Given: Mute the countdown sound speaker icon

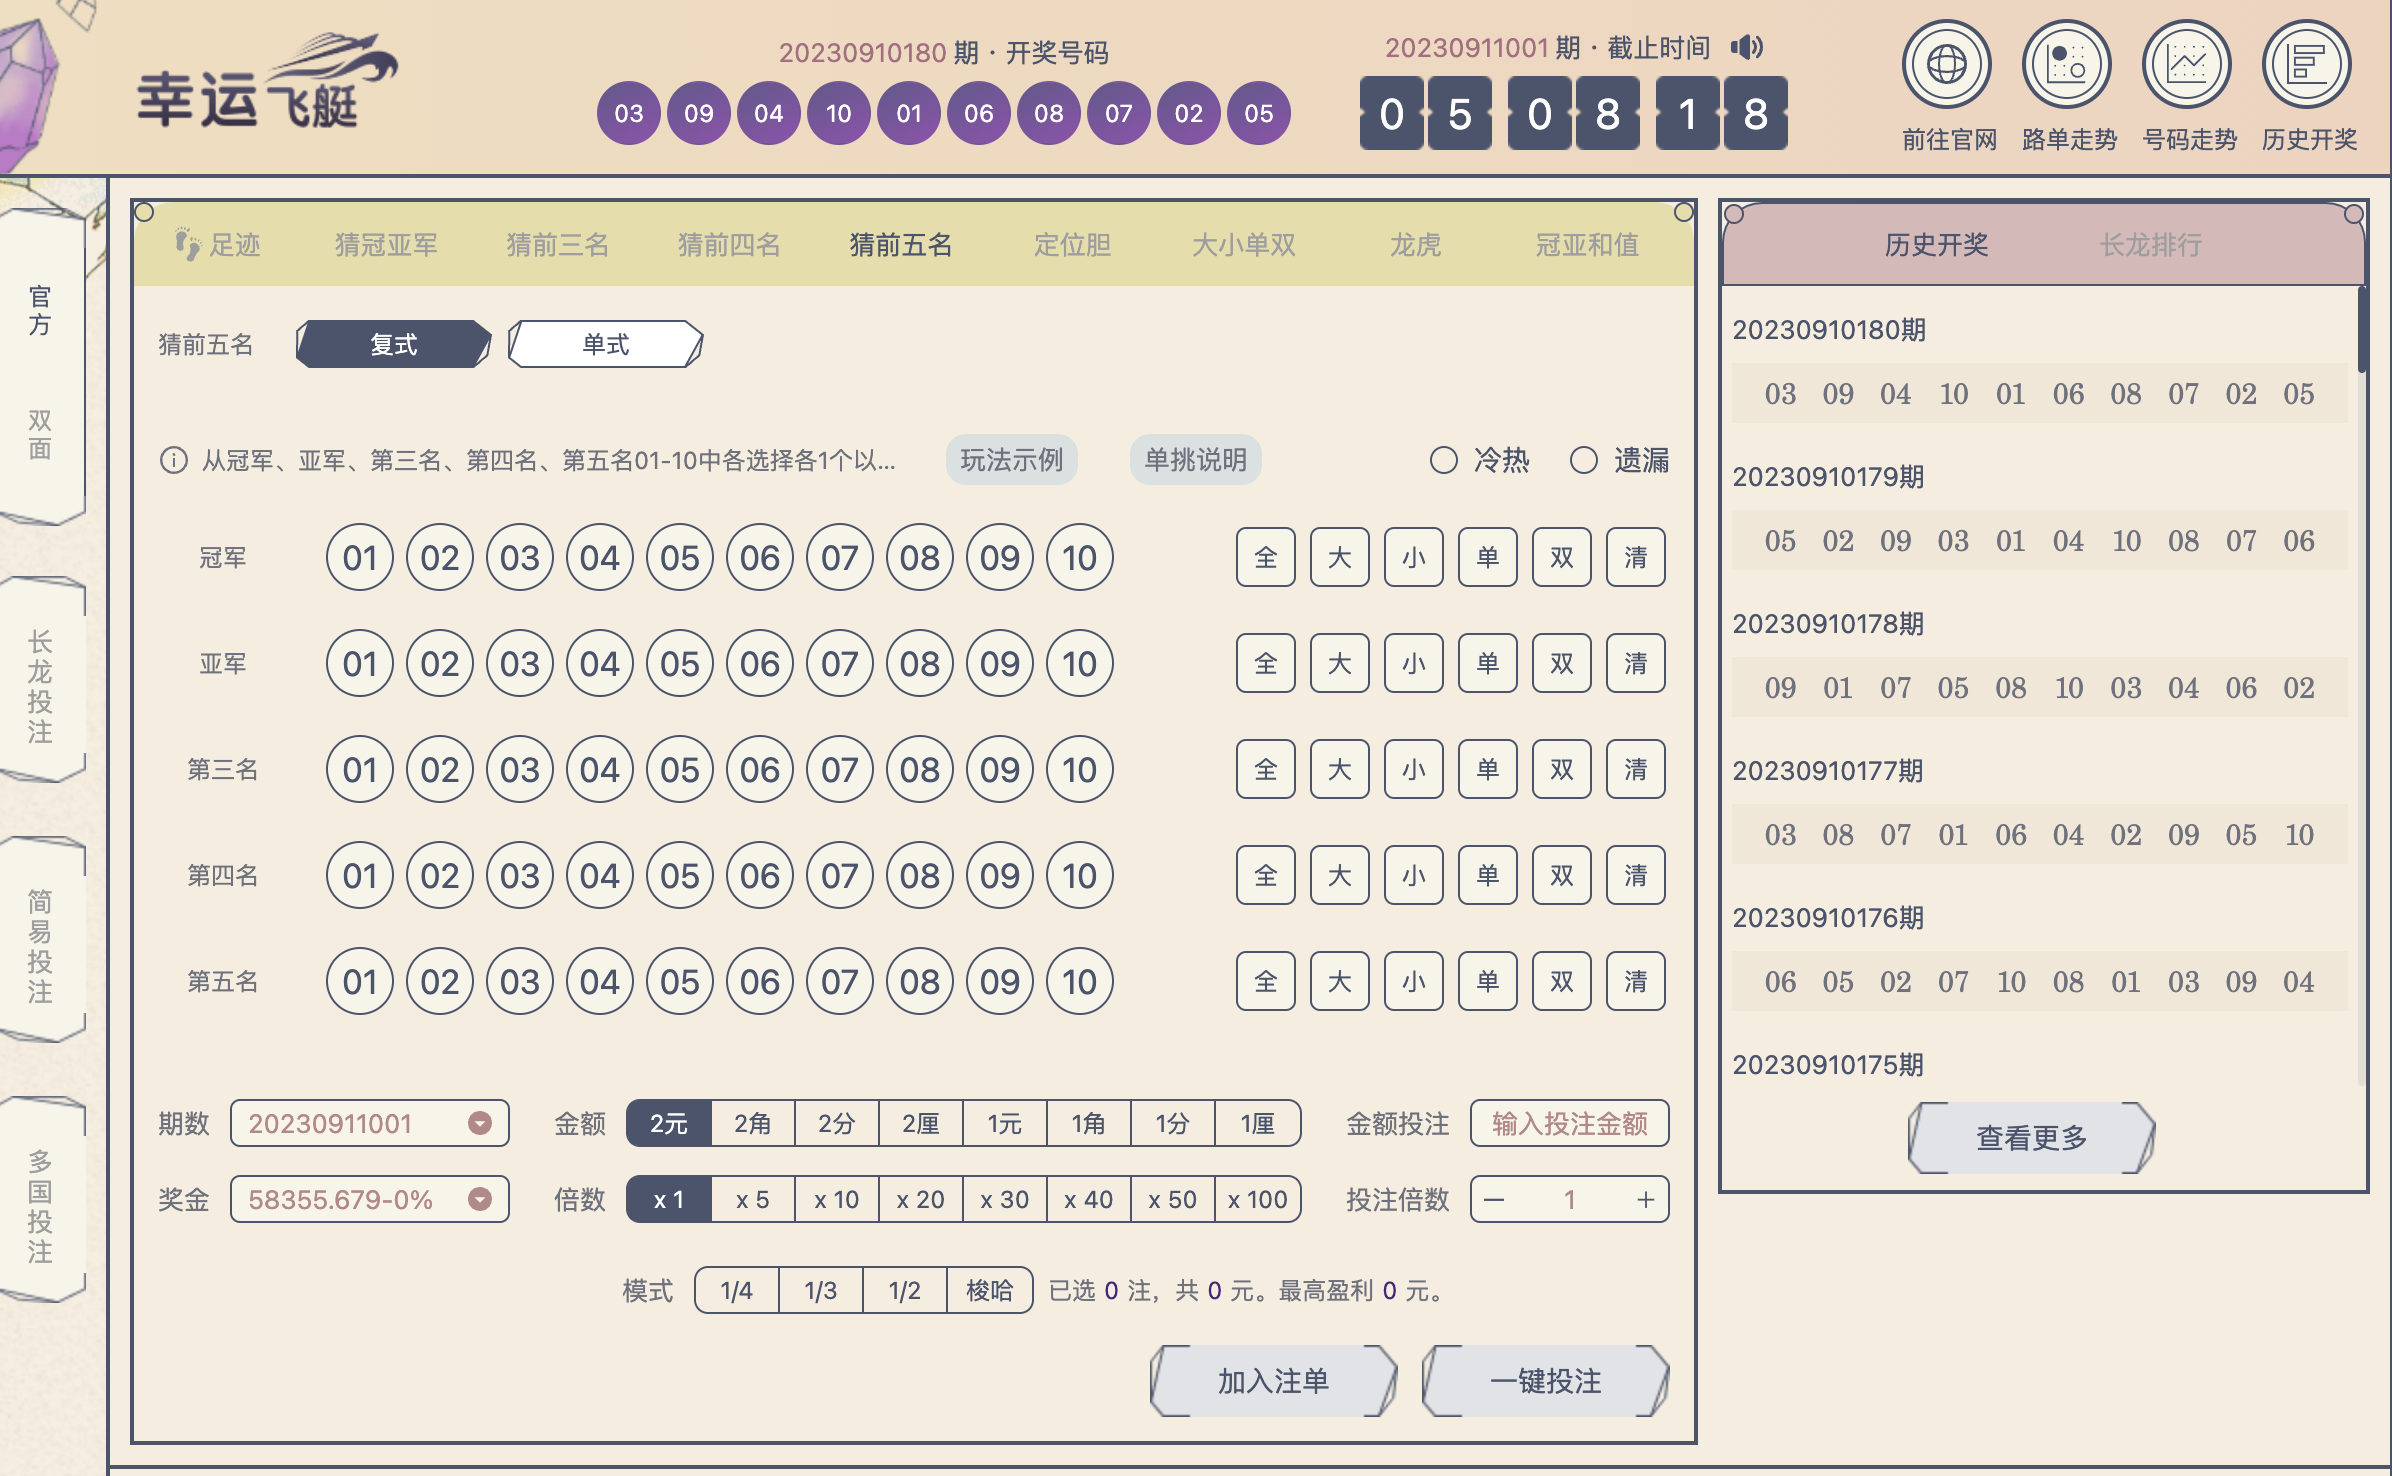Looking at the screenshot, I should (1747, 47).
